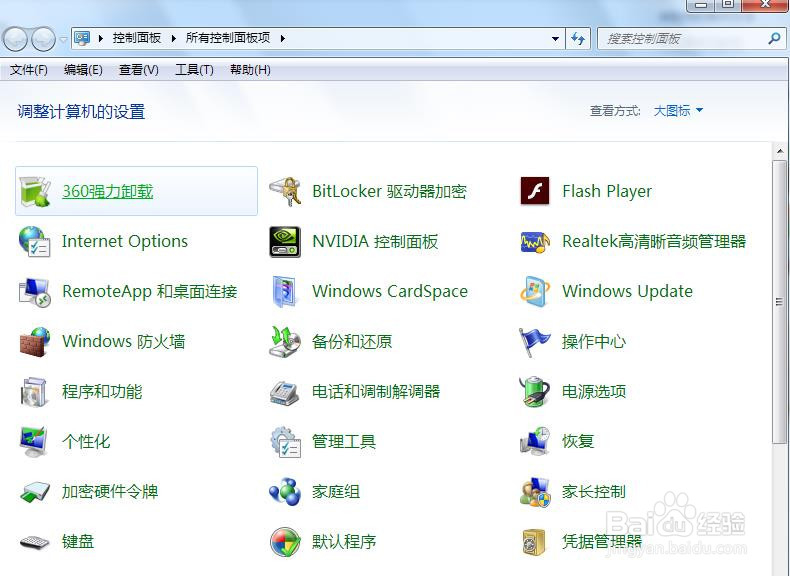Click the Forward navigation button
This screenshot has height=576, width=790.
[x=43, y=38]
